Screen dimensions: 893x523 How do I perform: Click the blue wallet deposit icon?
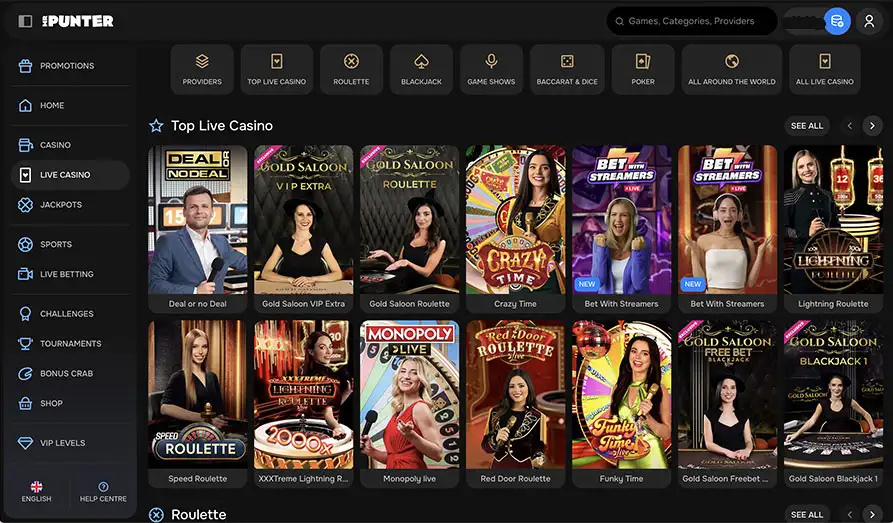click(x=837, y=21)
